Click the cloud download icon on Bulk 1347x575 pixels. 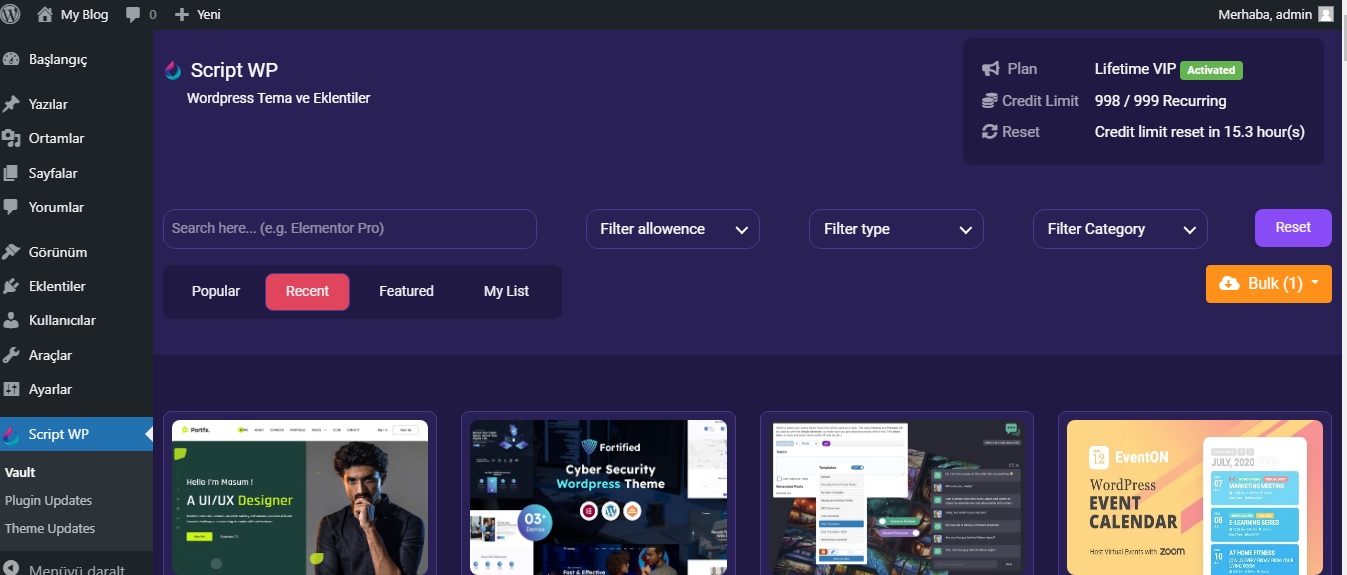(x=1229, y=284)
